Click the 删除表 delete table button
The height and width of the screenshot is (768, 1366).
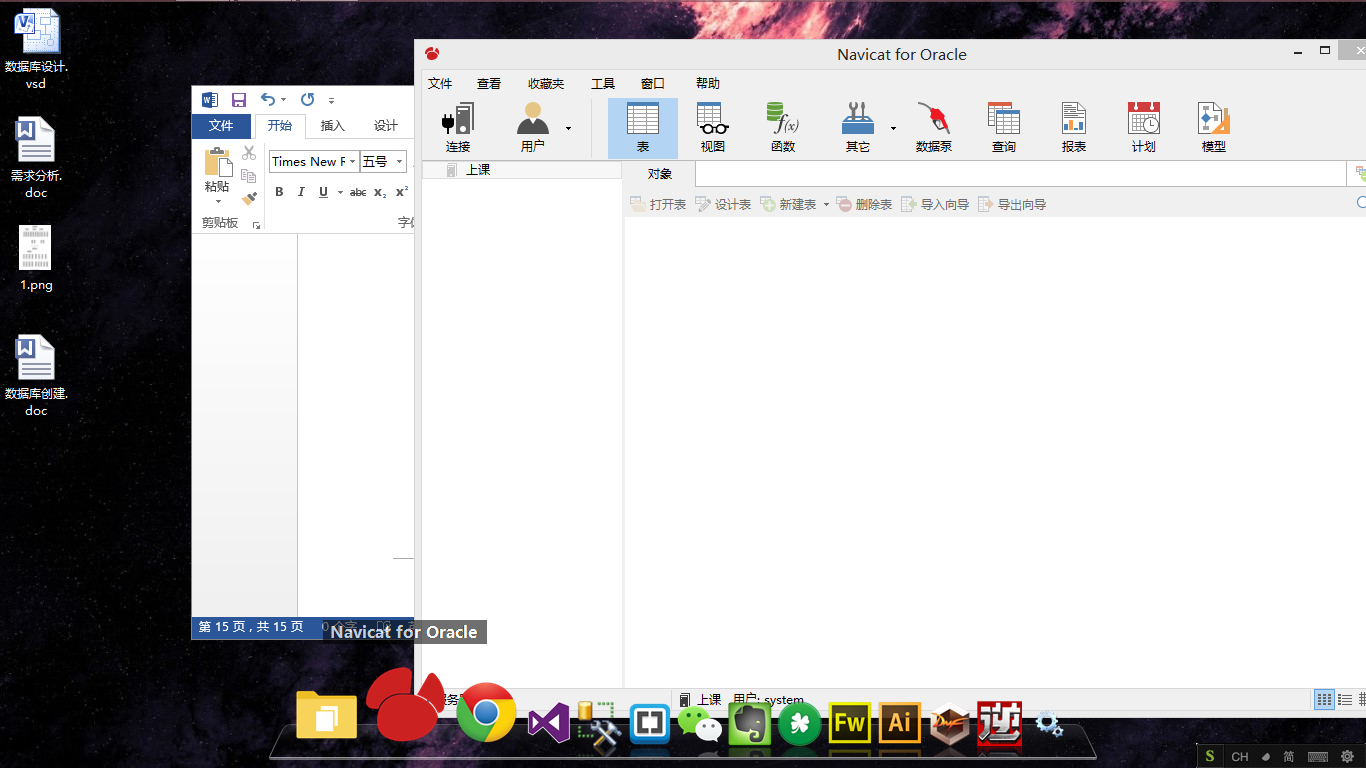pyautogui.click(x=864, y=204)
